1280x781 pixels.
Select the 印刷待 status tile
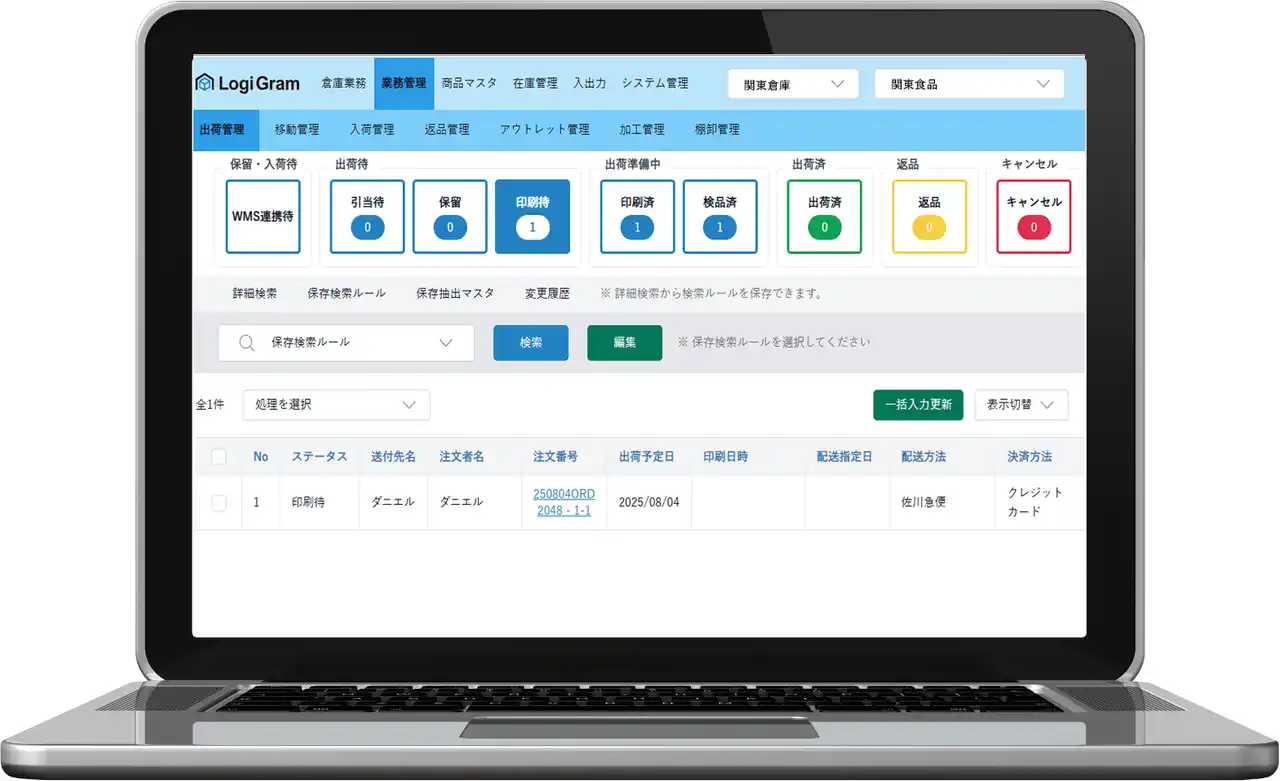pyautogui.click(x=532, y=217)
